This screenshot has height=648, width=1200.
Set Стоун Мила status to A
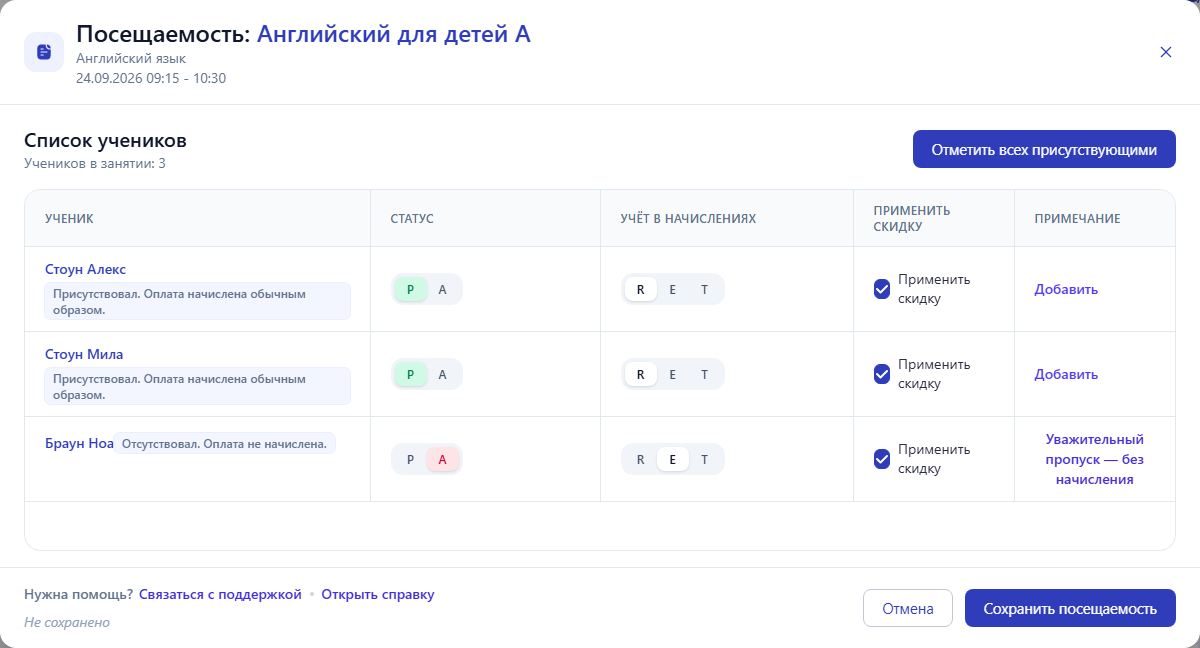443,374
